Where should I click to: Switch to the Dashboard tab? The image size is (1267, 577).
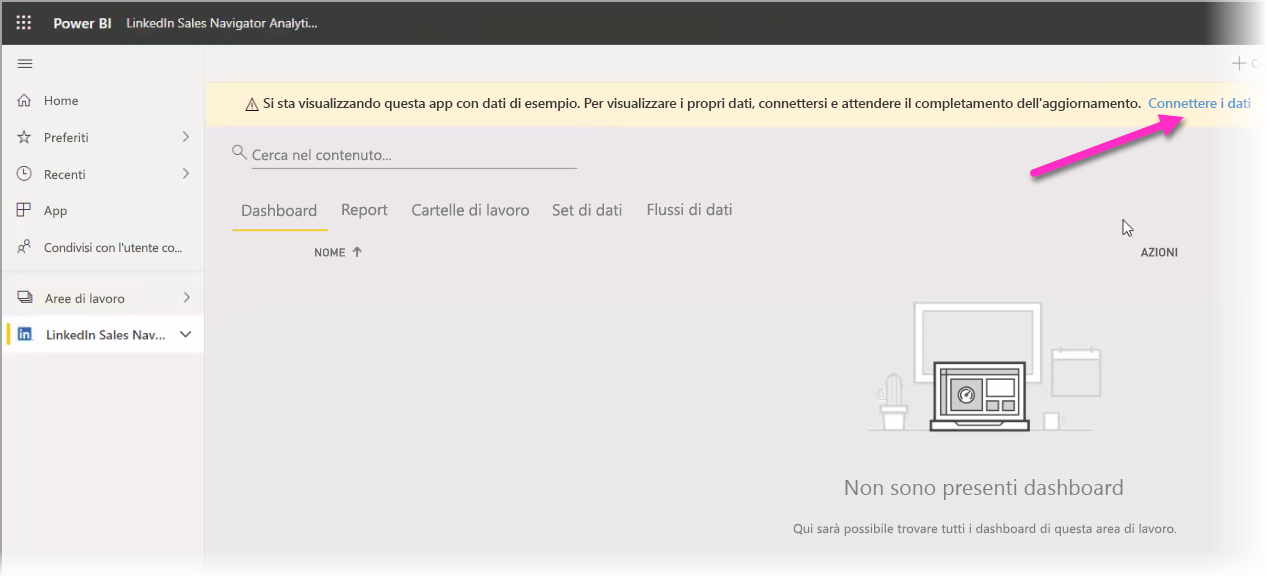pos(279,210)
